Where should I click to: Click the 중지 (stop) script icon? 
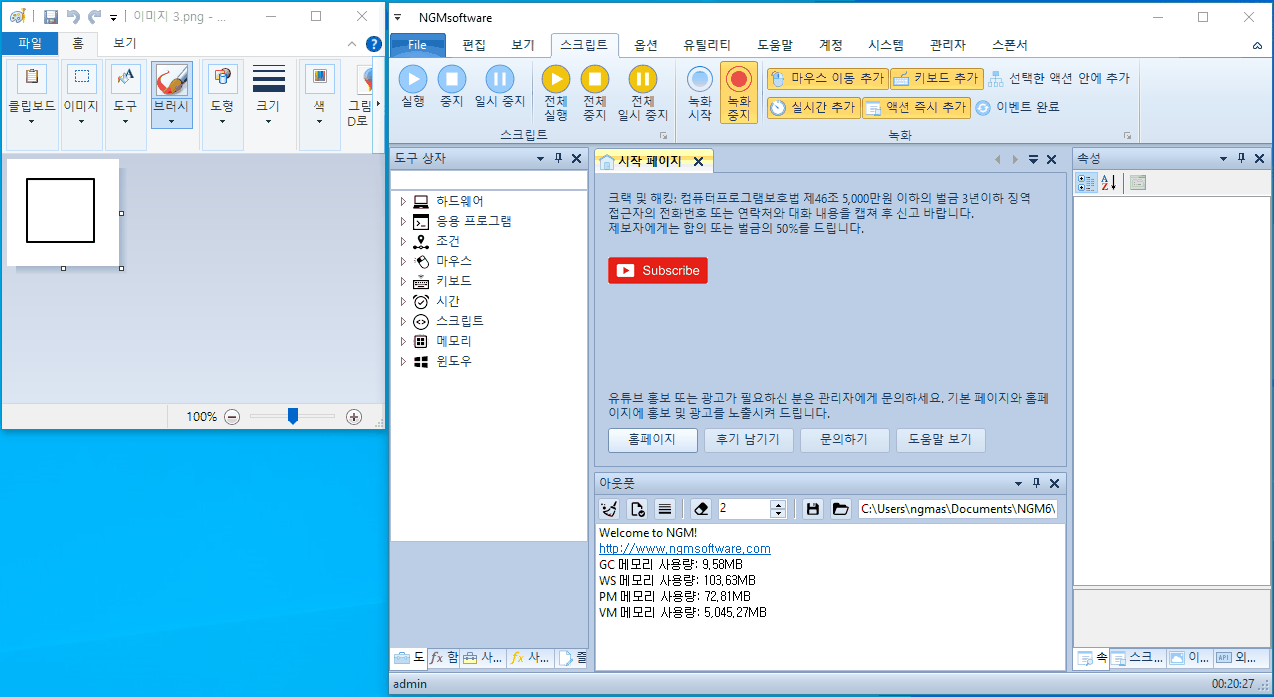click(x=452, y=79)
